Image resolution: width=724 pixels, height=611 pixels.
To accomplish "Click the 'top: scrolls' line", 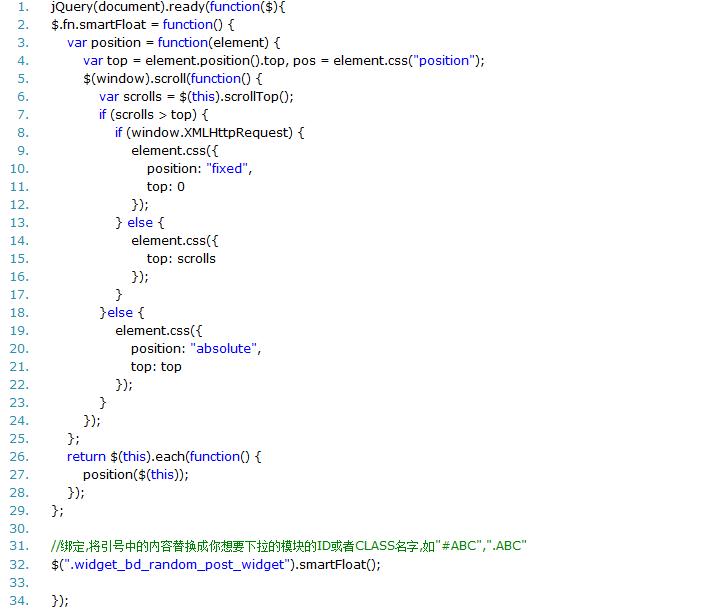I will (181, 259).
